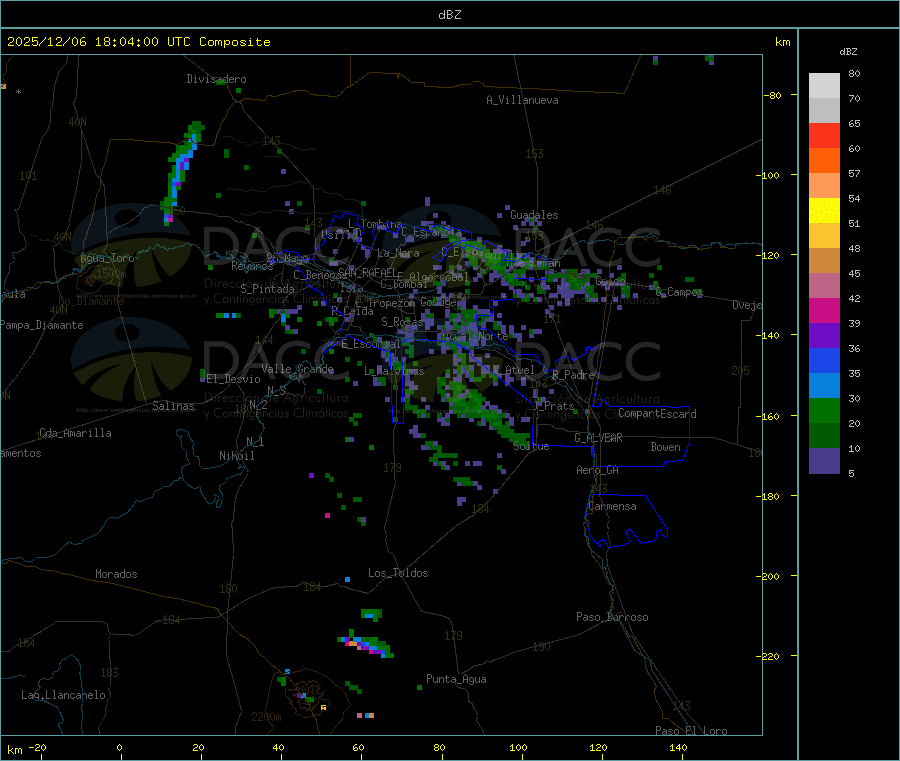Click the dBZ title at top
This screenshot has height=761, width=900.
[x=449, y=15]
